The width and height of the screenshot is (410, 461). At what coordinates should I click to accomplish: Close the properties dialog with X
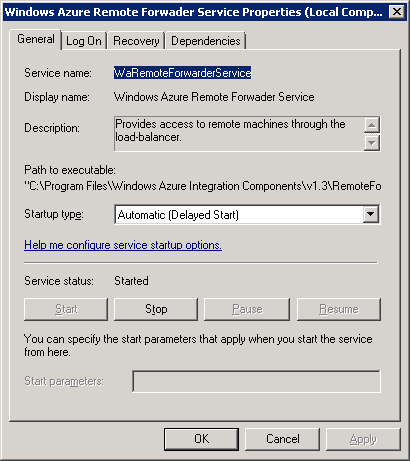pyautogui.click(x=397, y=12)
